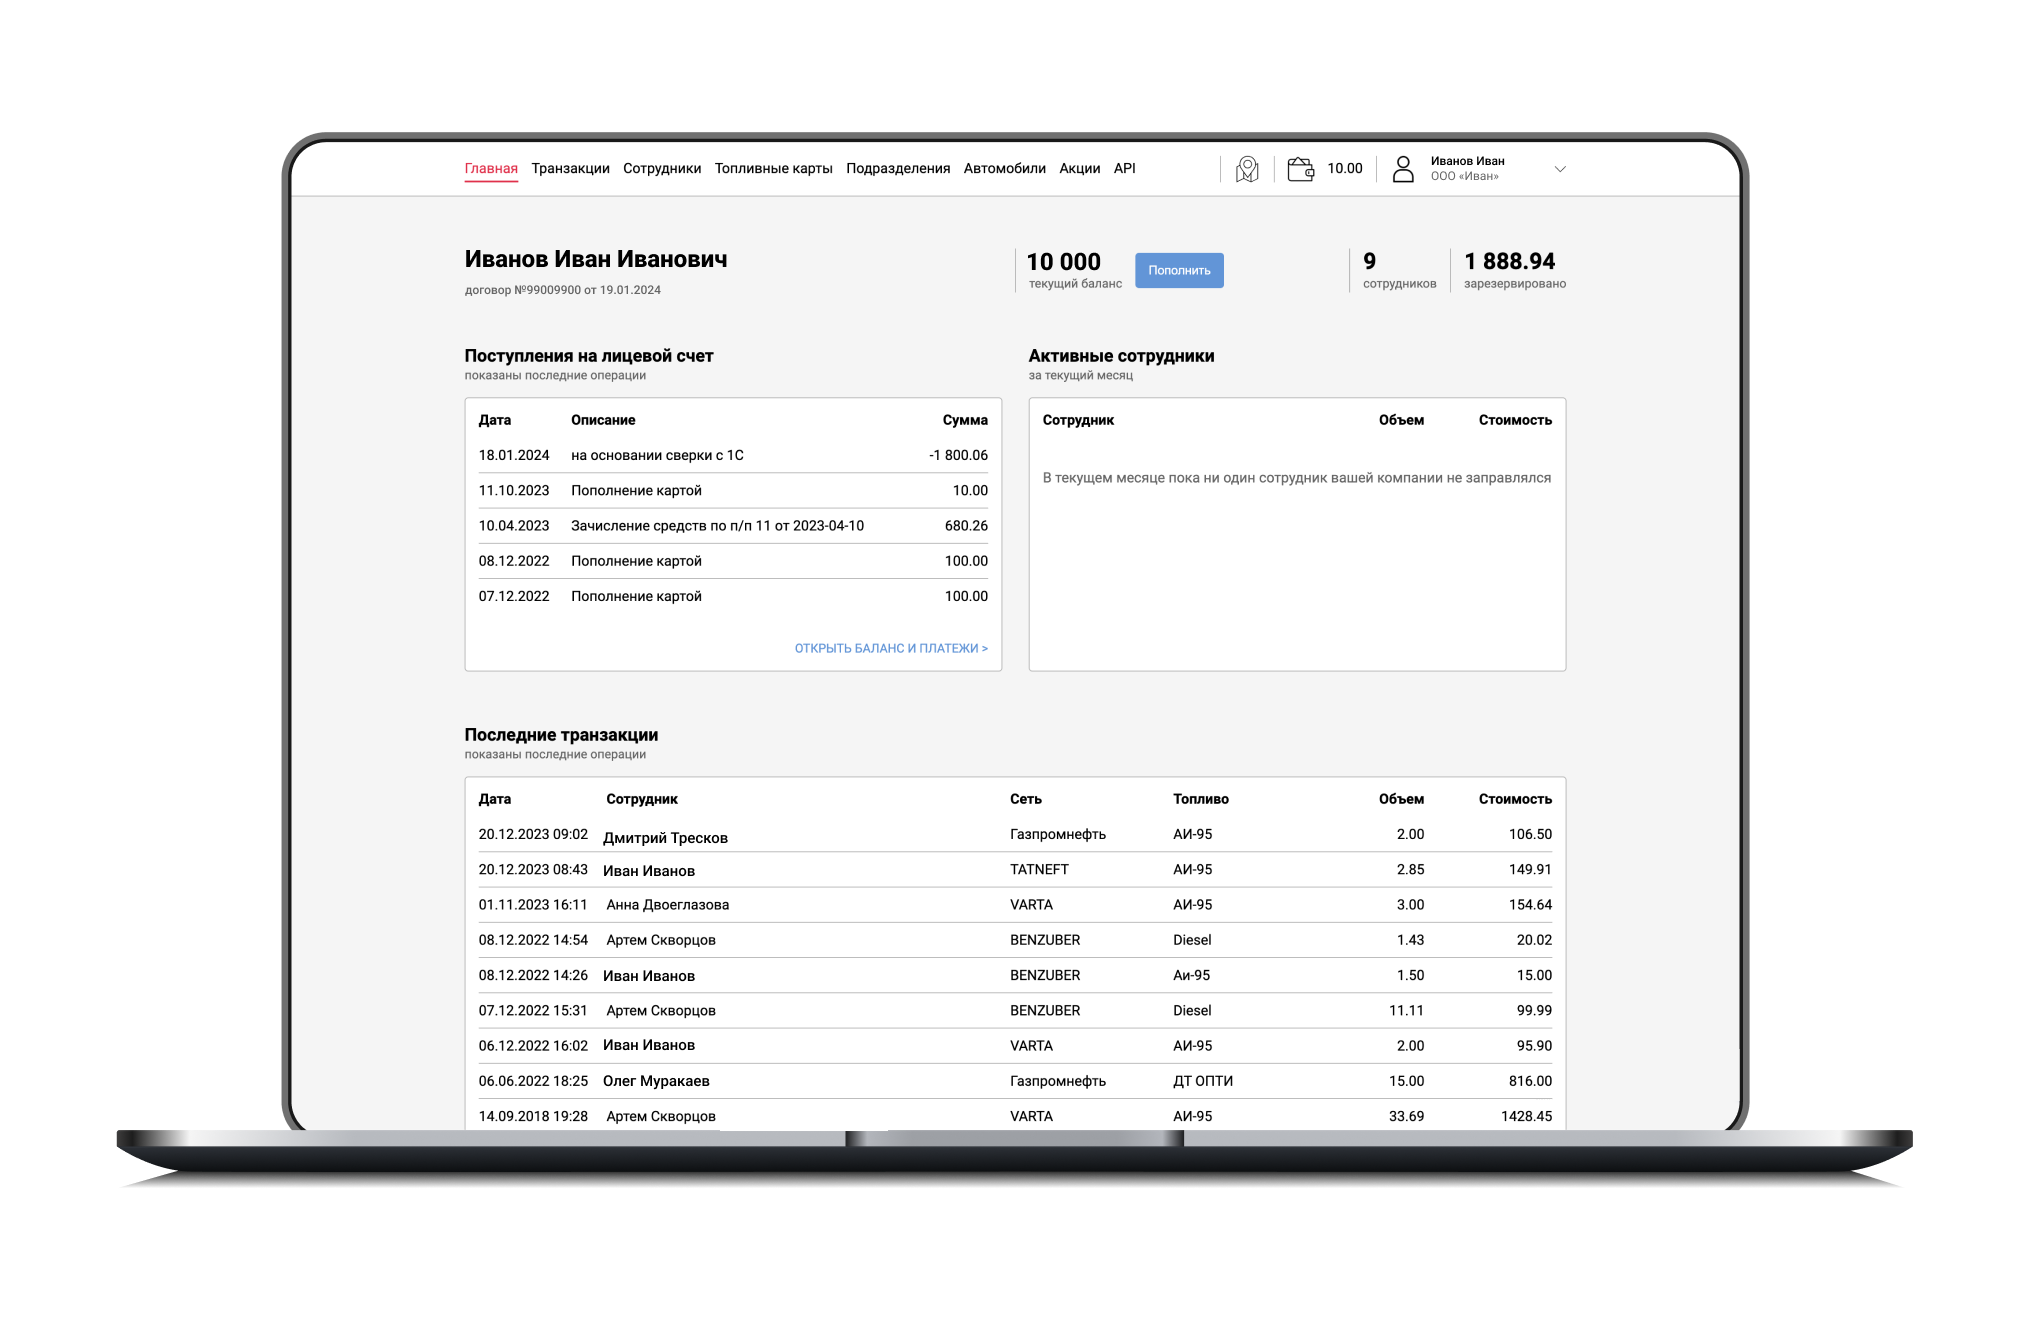This screenshot has height=1326, width=2040.
Task: Click the user profile avatar icon
Action: [1403, 169]
